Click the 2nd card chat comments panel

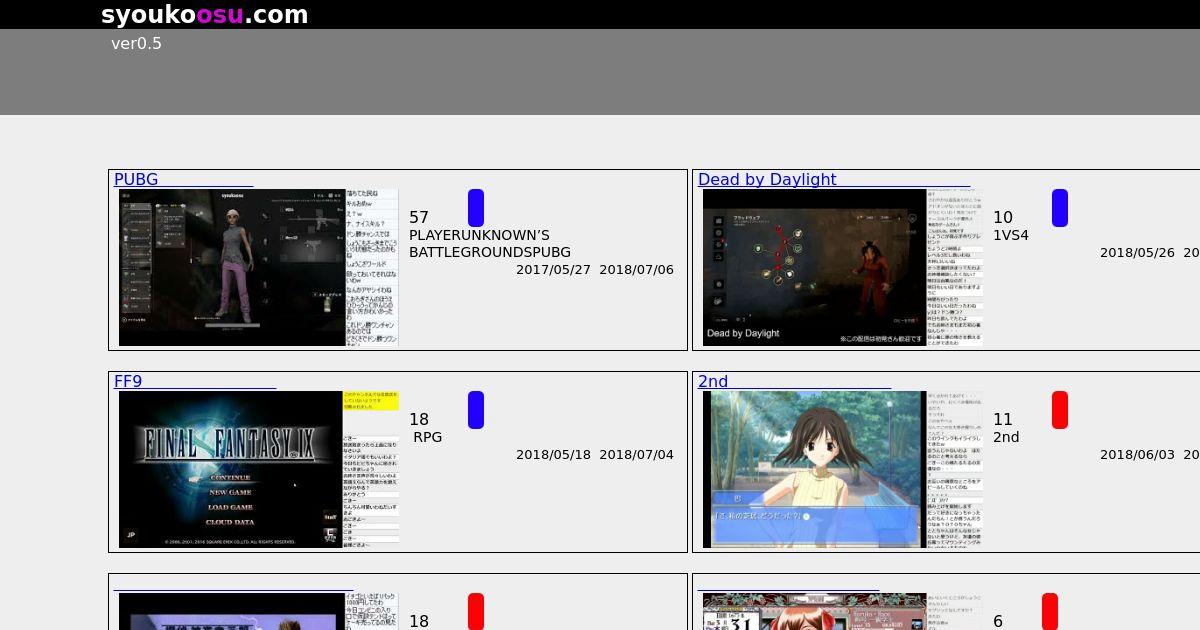(x=955, y=469)
